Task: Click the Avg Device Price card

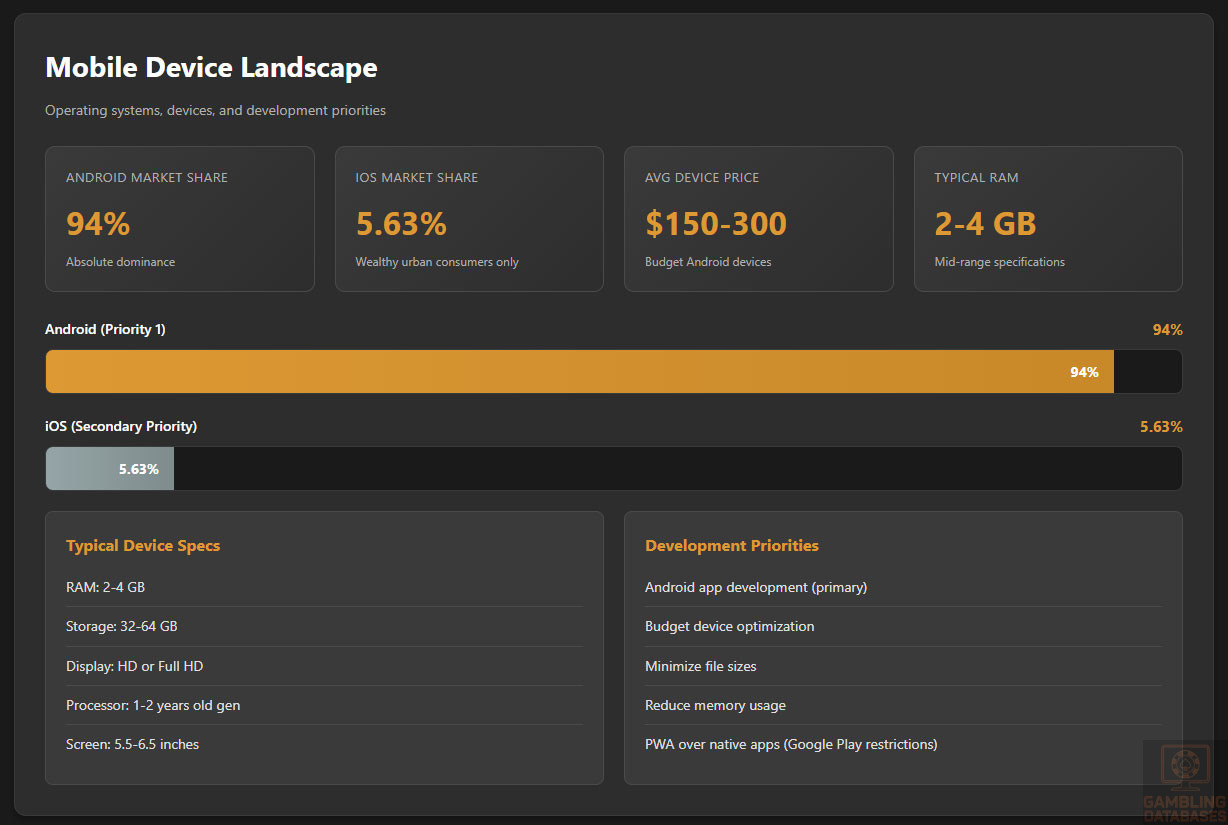Action: tap(758, 219)
